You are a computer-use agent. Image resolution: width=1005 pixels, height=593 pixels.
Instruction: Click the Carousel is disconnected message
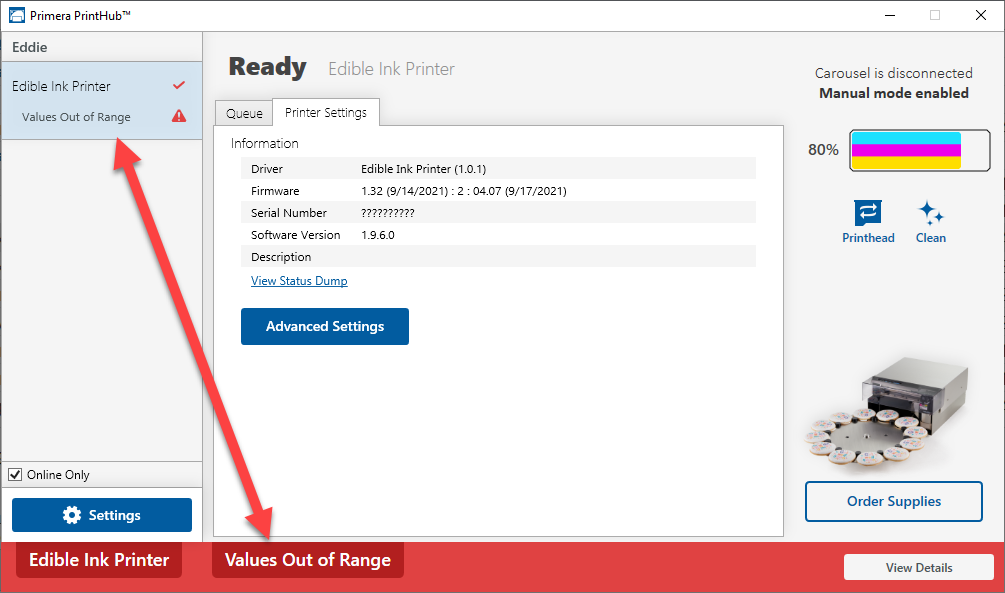coord(893,73)
